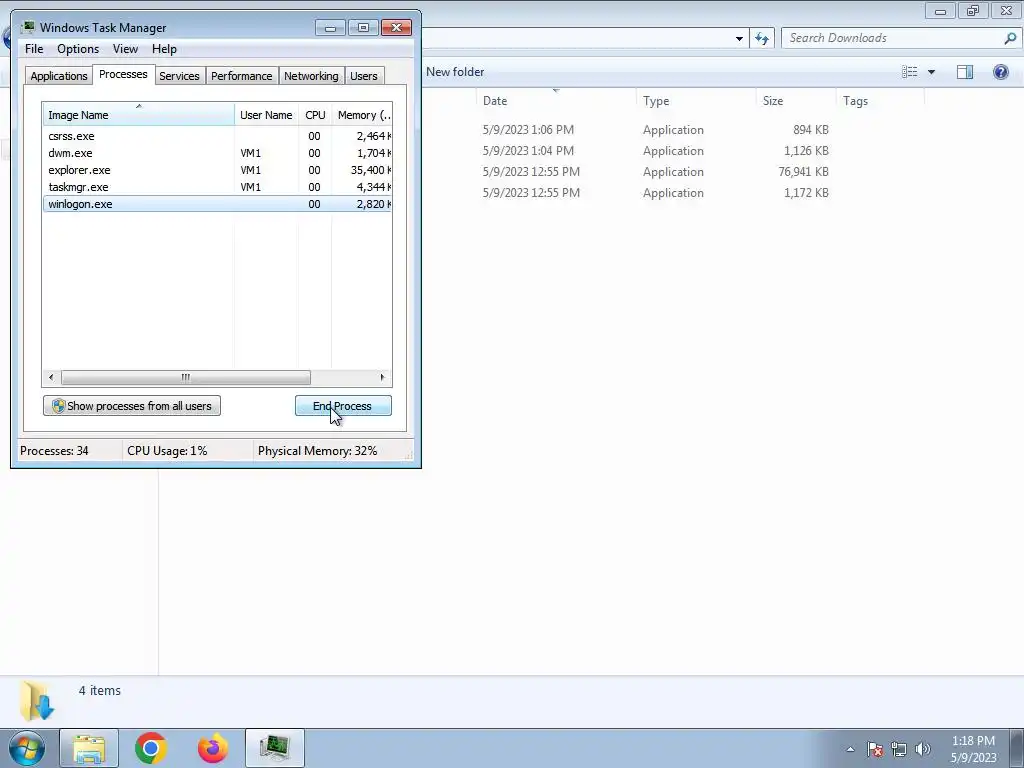1024x768 pixels.
Task: Open the Action Center flag icon
Action: click(875, 749)
